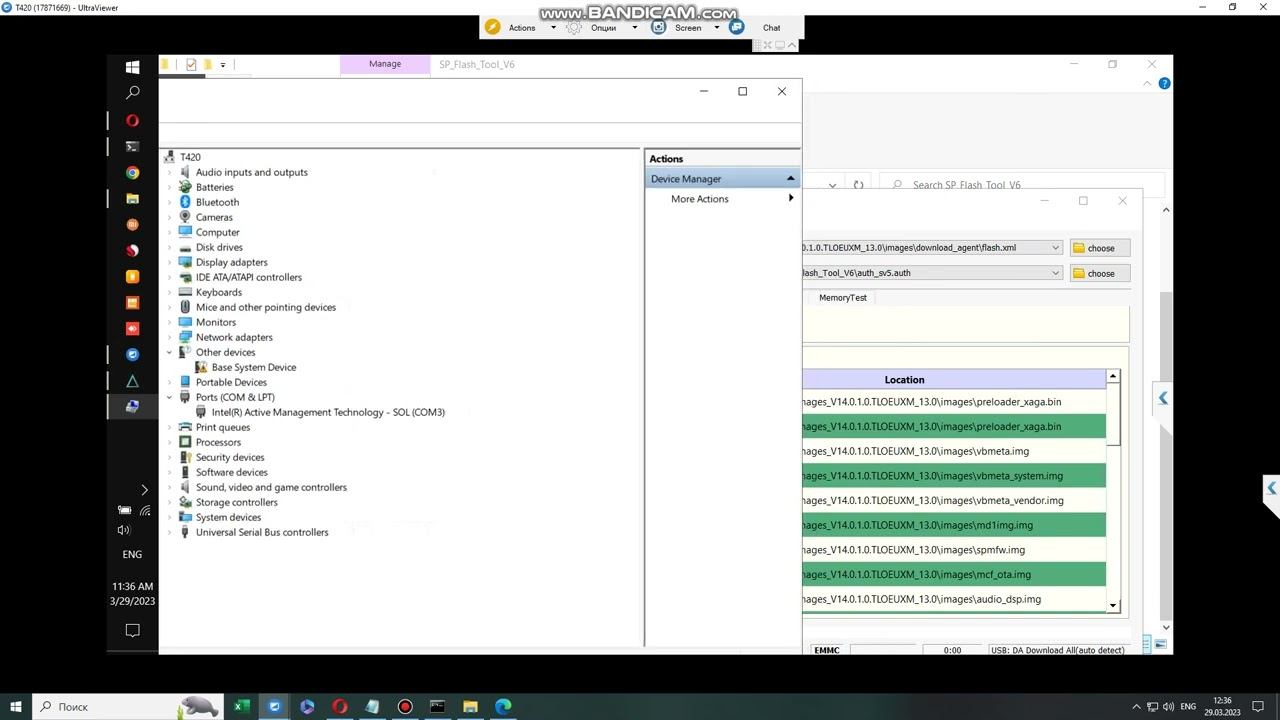Click the Disk drives icon
This screenshot has width=1280, height=720.
[x=185, y=247]
